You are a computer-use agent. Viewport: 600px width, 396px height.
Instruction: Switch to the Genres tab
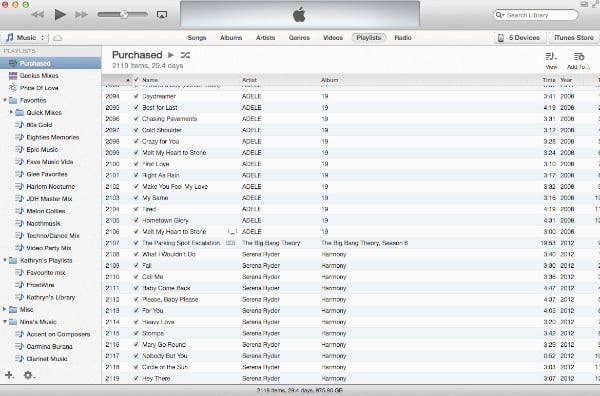[299, 37]
